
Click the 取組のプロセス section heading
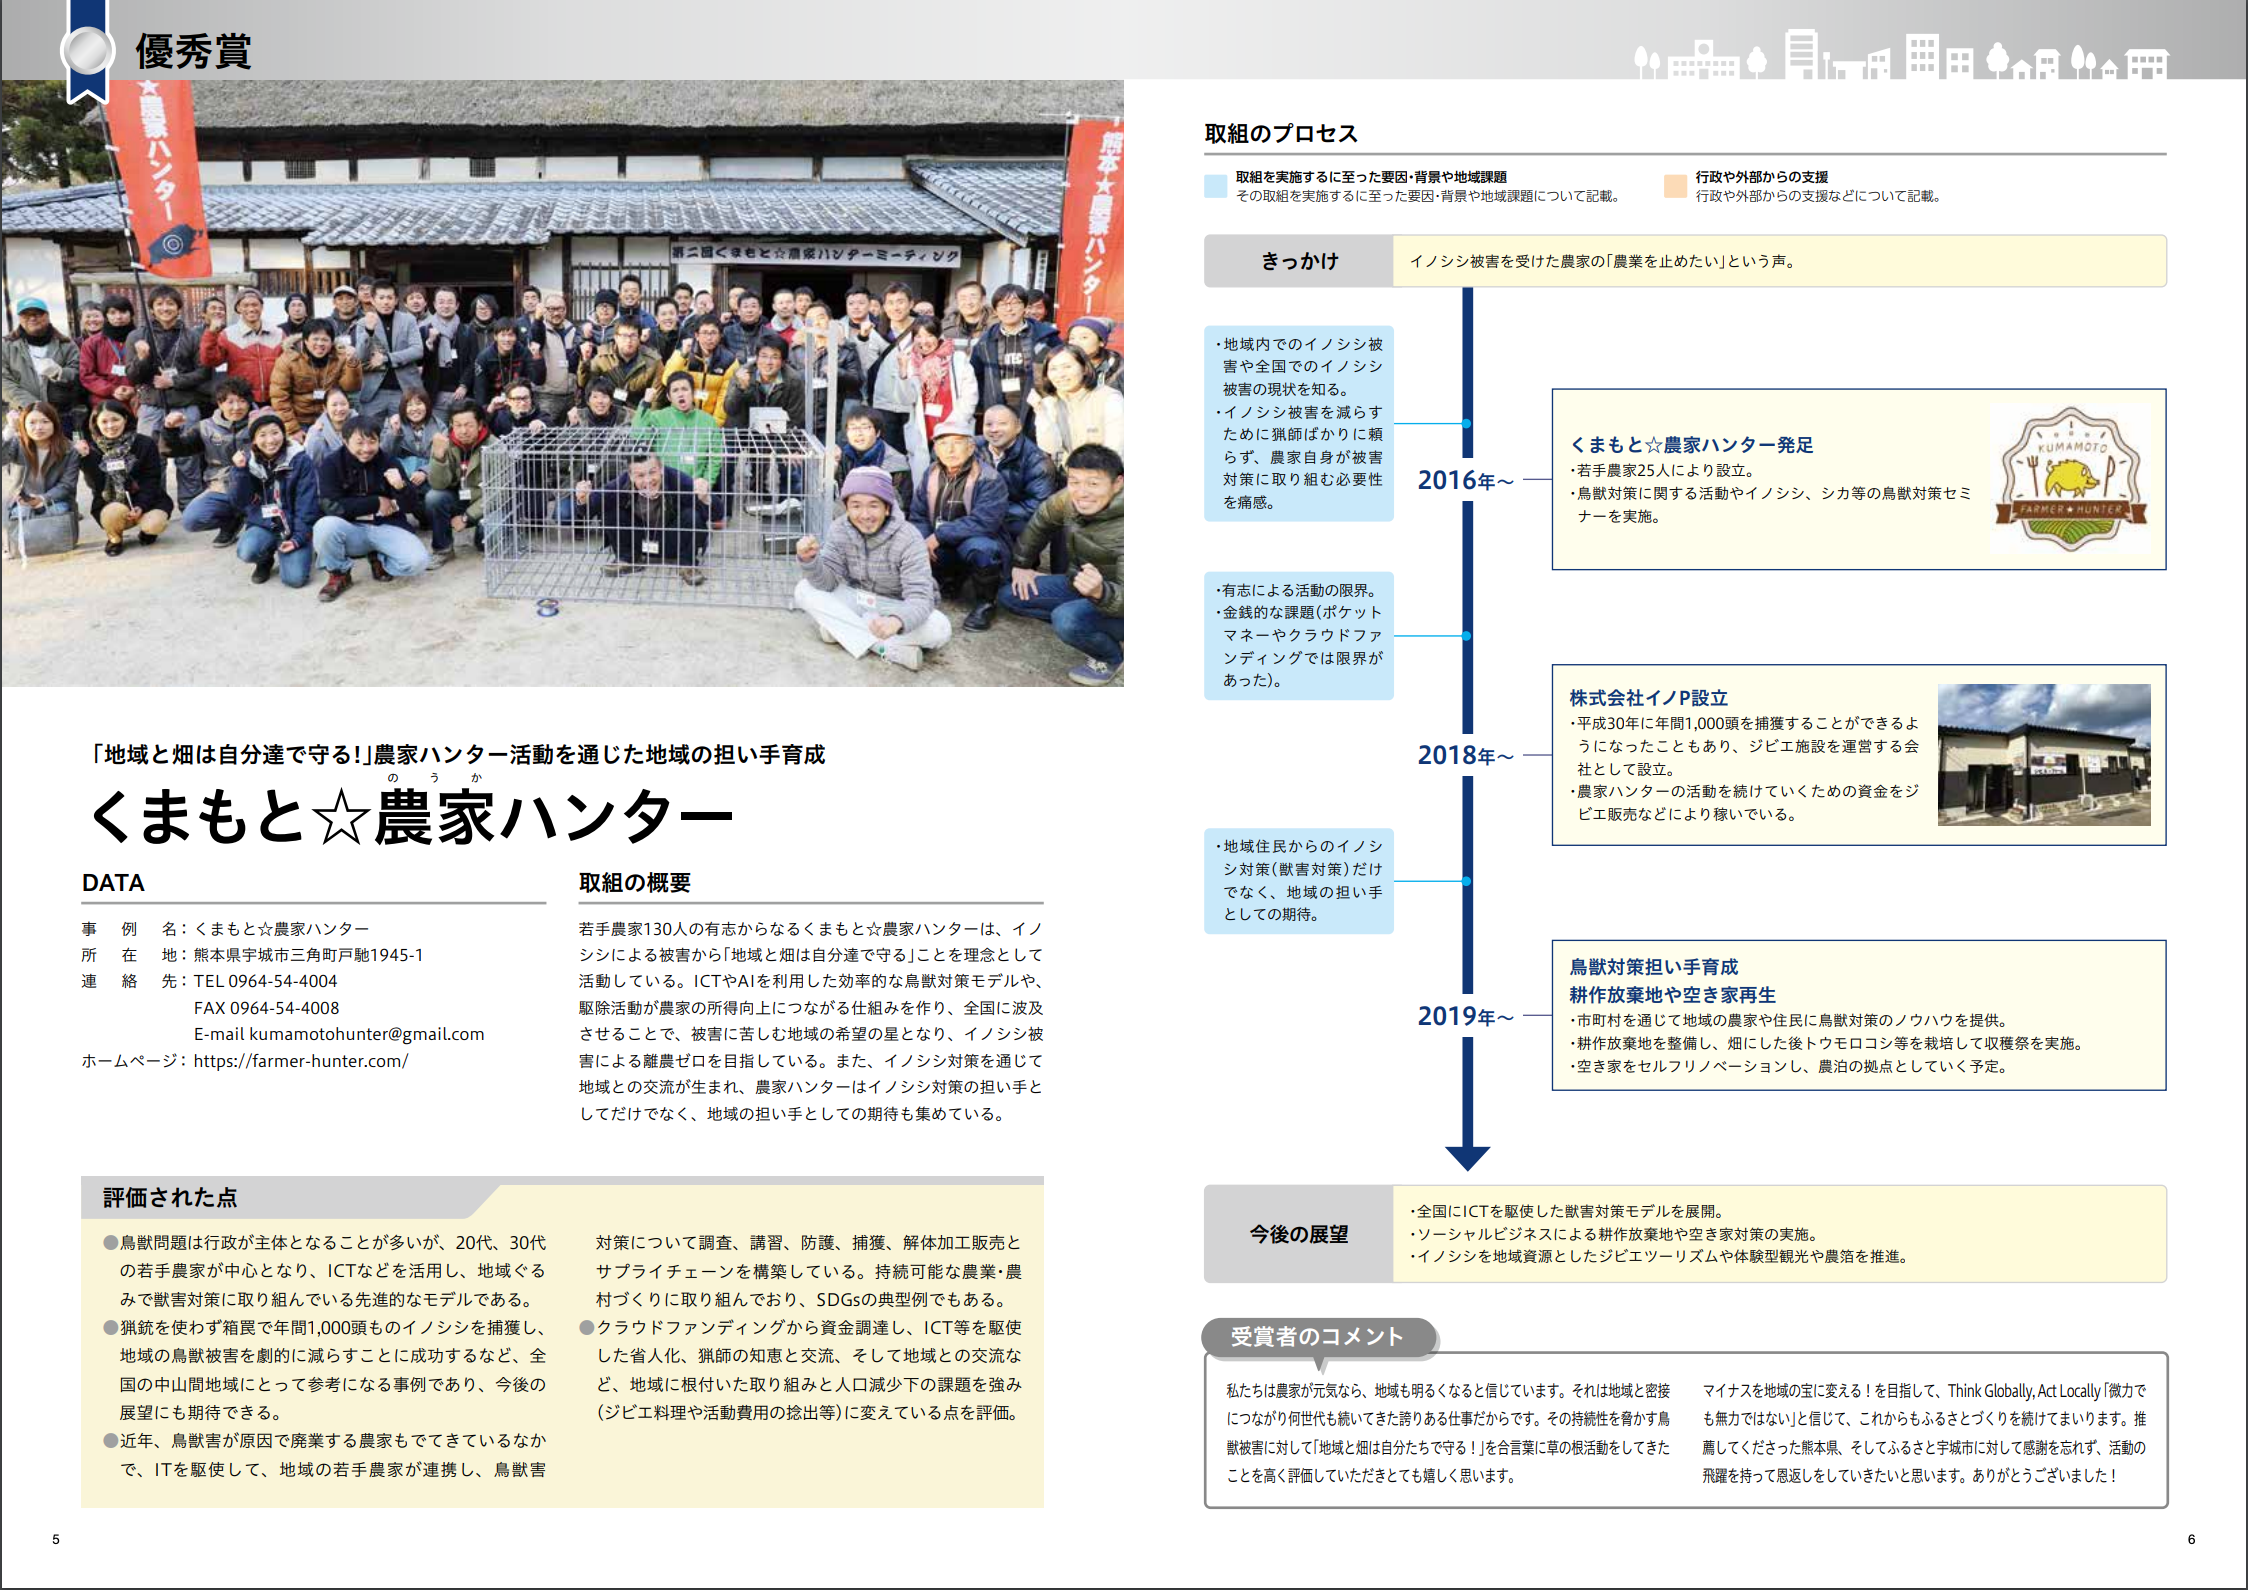point(1280,134)
